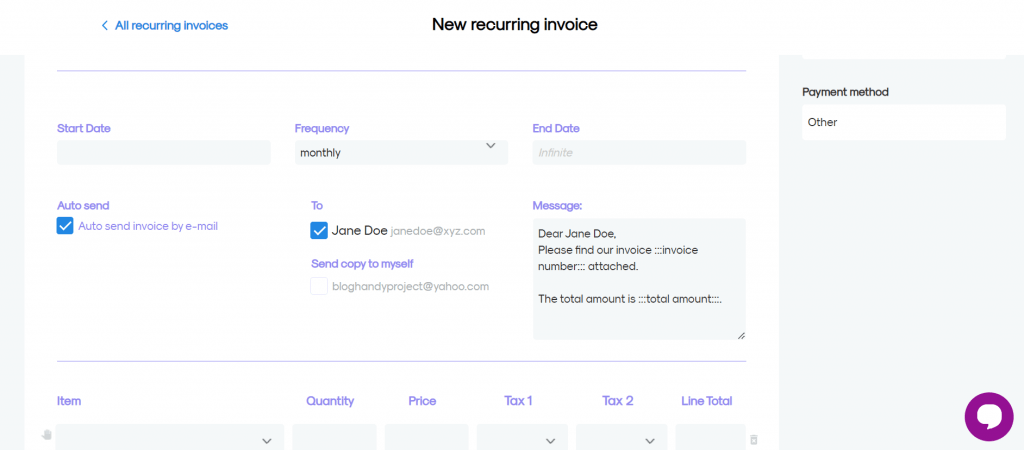Go back to All recurring invoices
This screenshot has width=1024, height=450.
(x=165, y=25)
